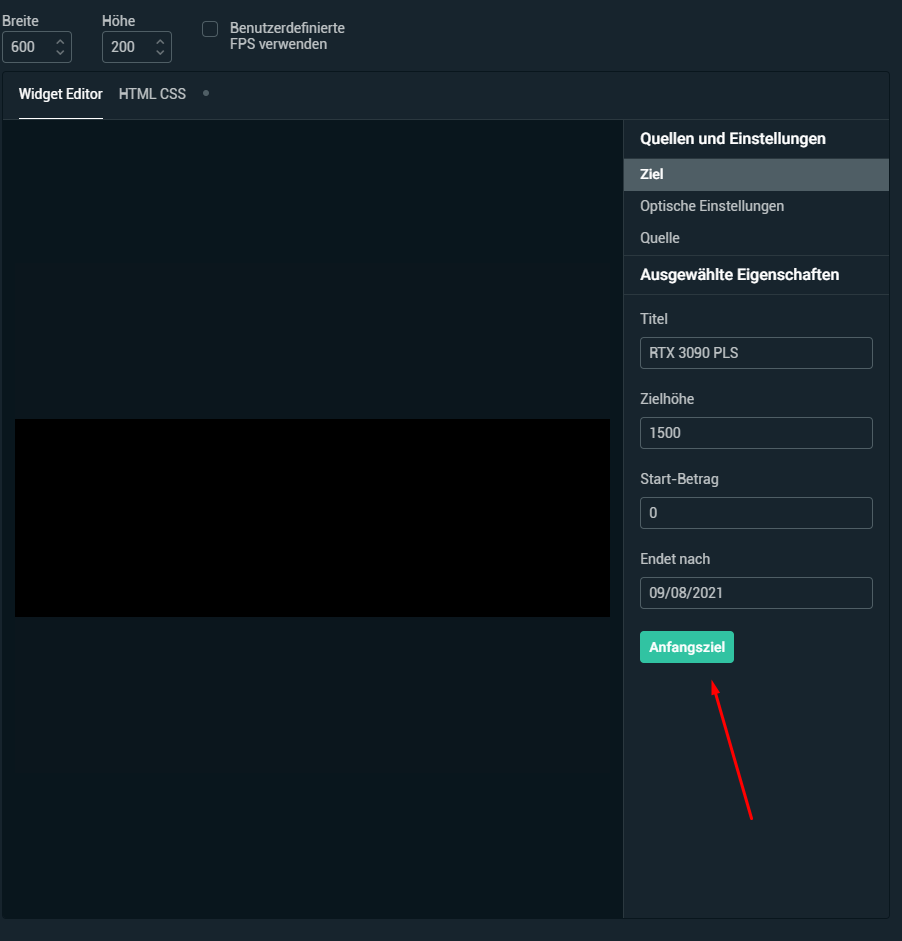This screenshot has width=902, height=941.
Task: Click the Höhe field showing 200
Action: (126, 47)
